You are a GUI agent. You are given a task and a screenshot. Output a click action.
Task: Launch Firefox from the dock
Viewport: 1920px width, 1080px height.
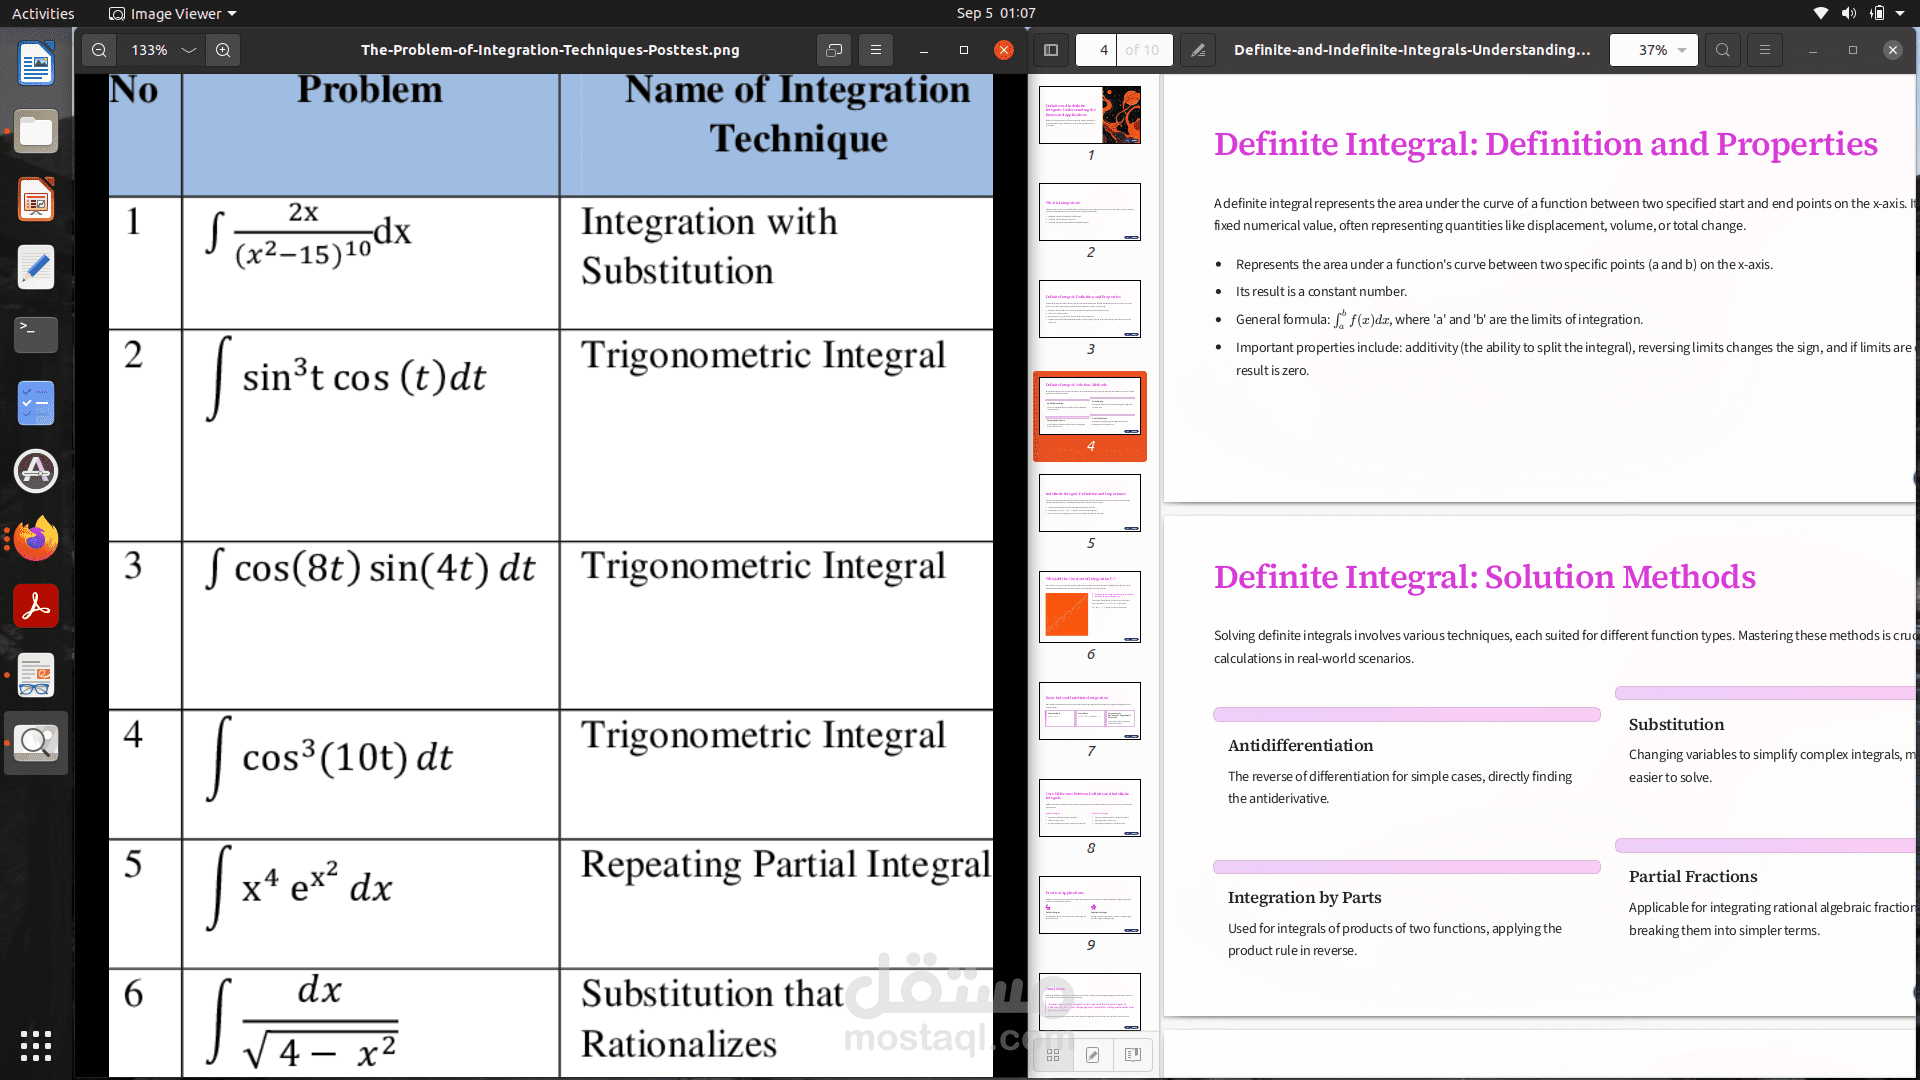point(35,539)
